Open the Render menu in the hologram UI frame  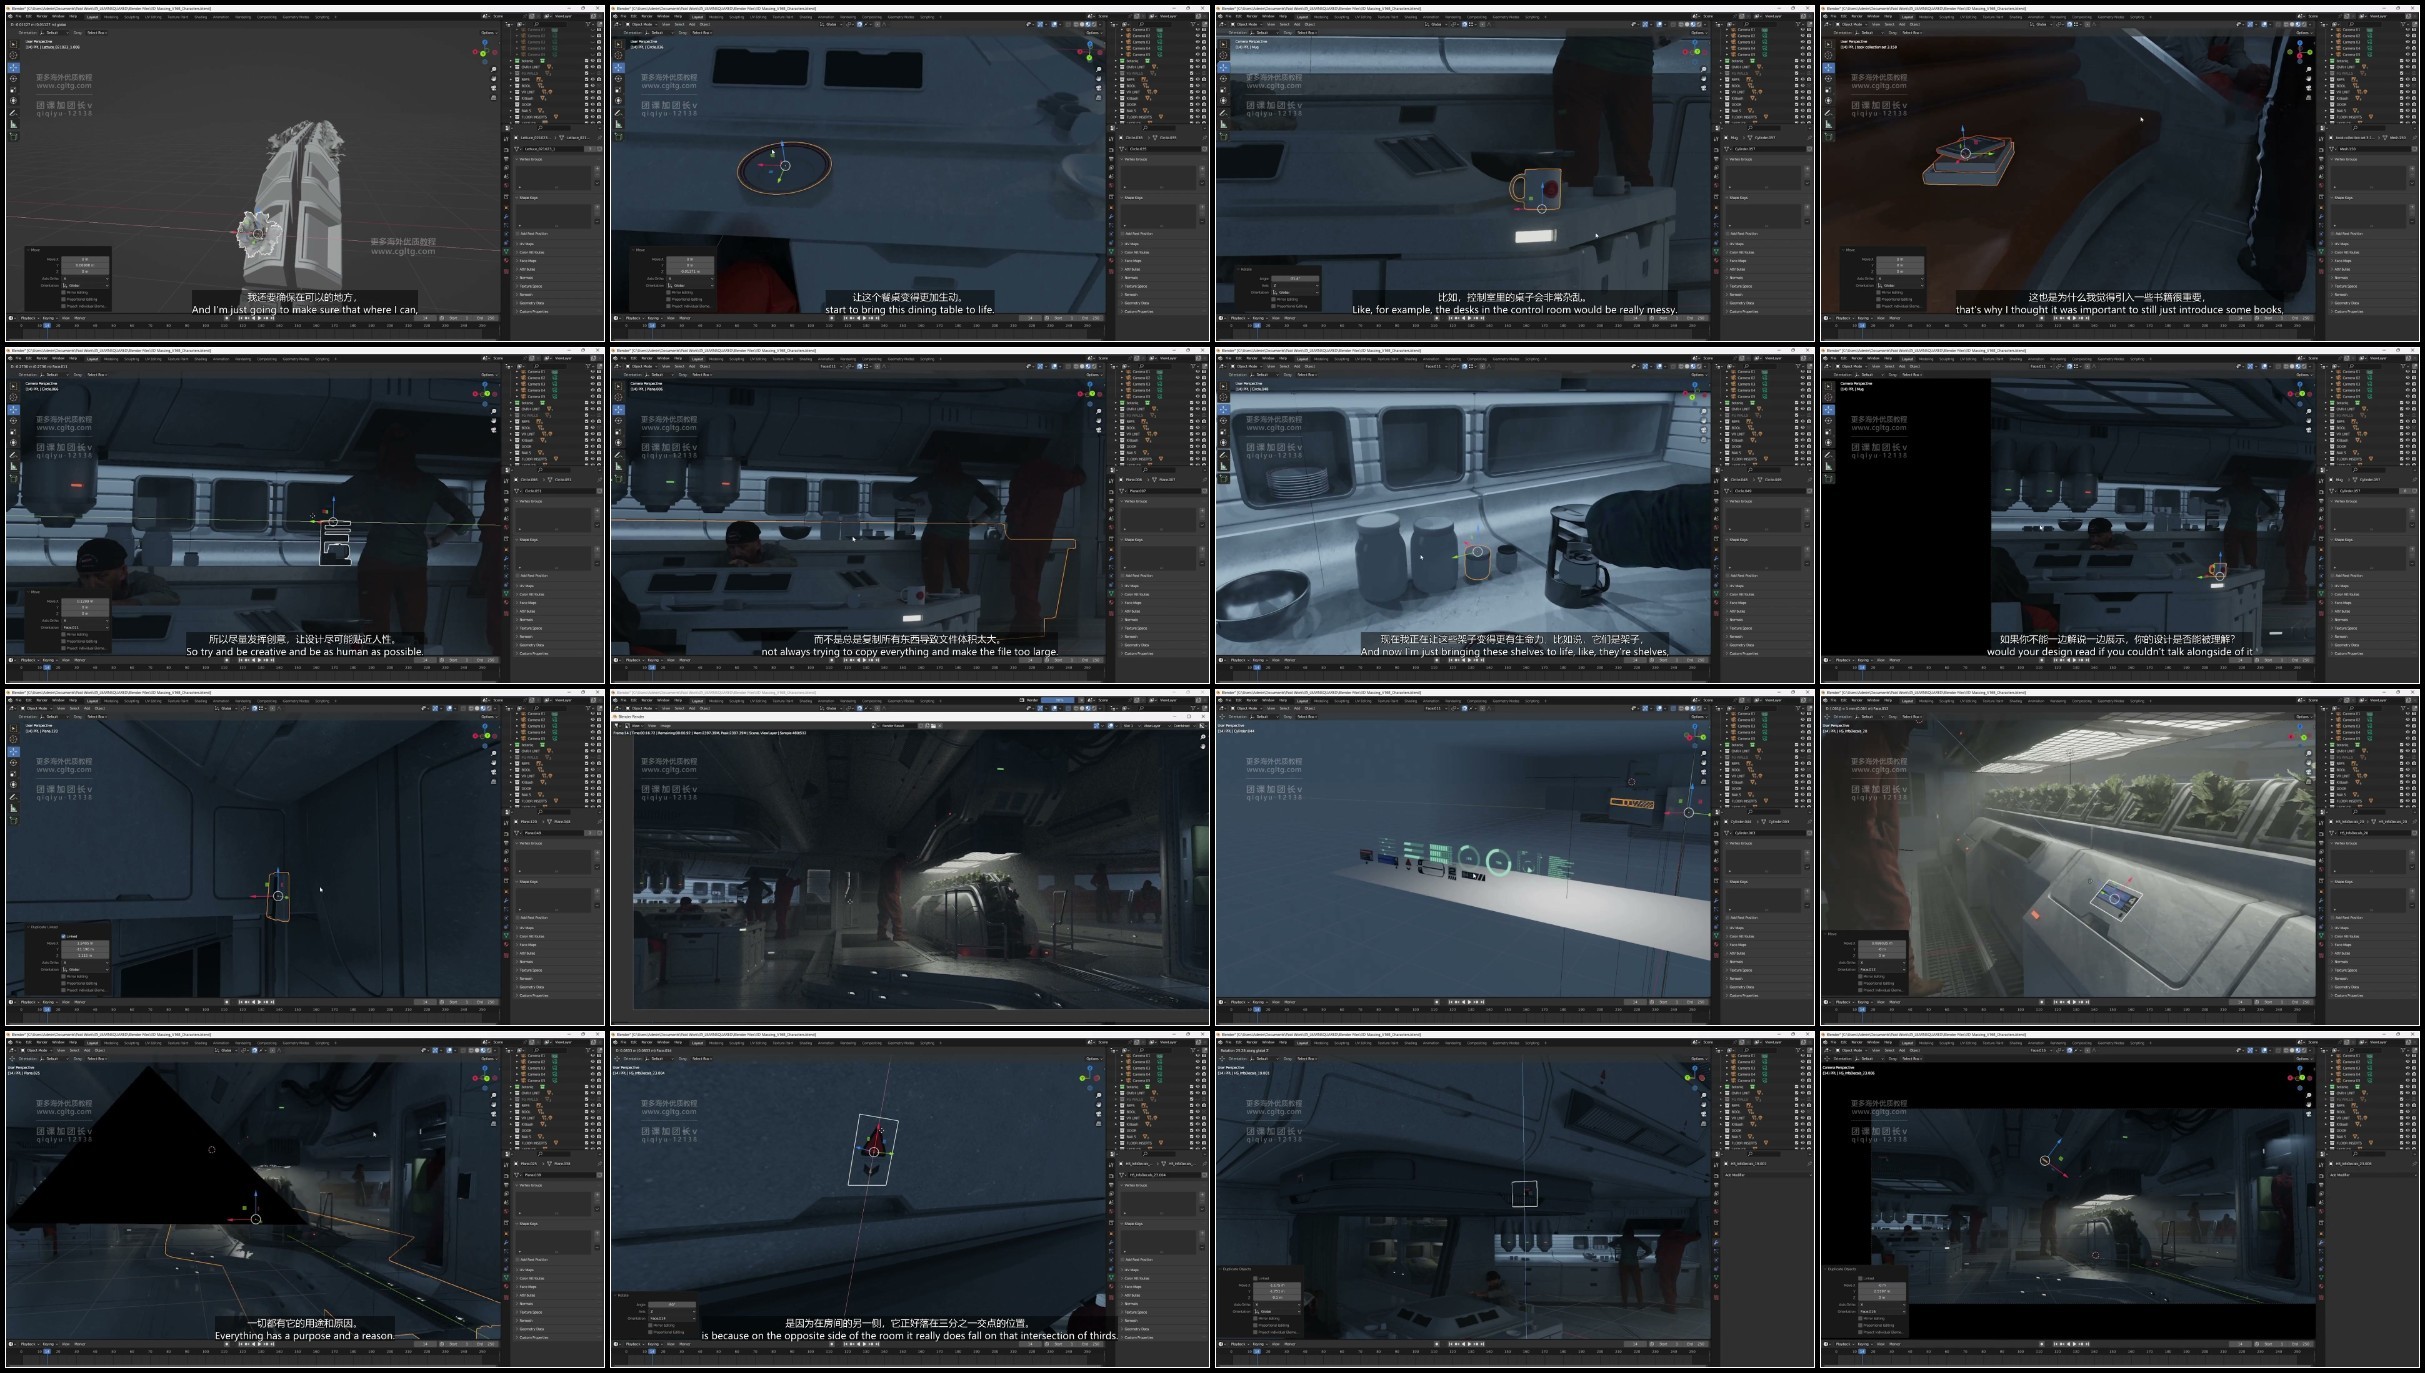pos(1252,701)
